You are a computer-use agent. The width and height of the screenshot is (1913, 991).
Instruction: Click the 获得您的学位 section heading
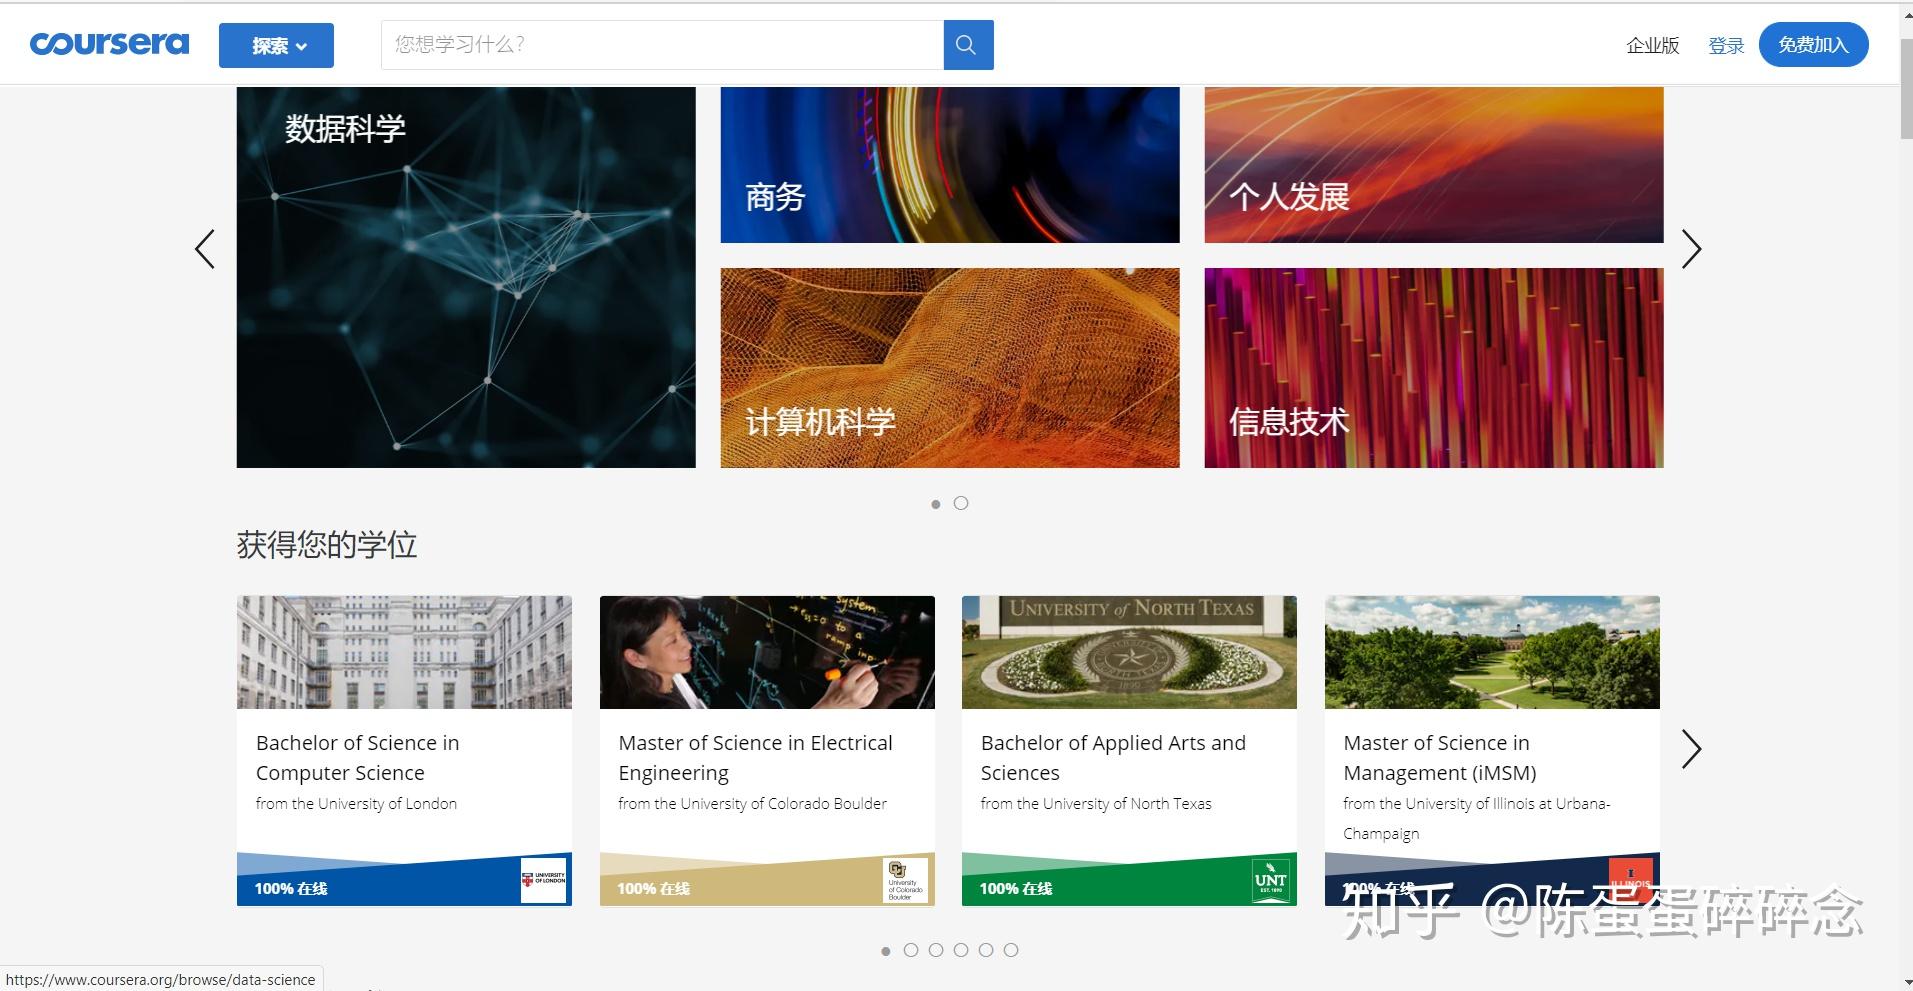(x=327, y=545)
